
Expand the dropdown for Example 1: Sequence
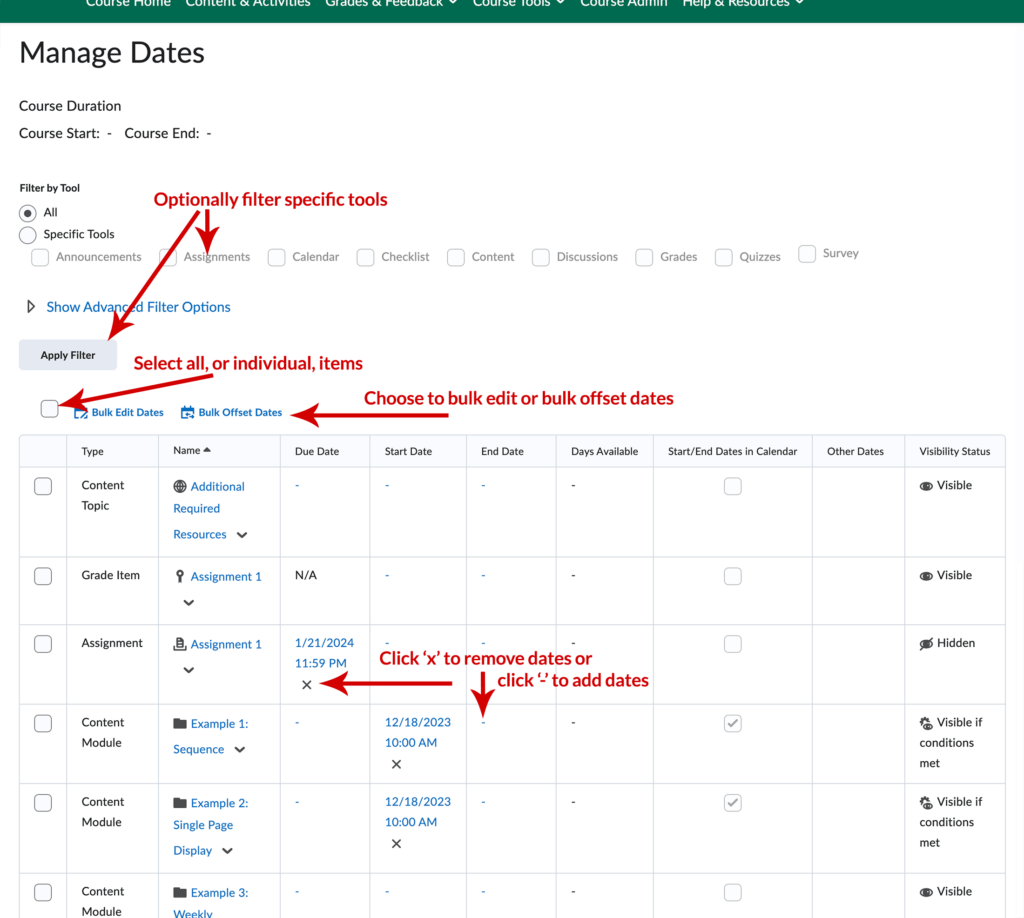point(238,749)
